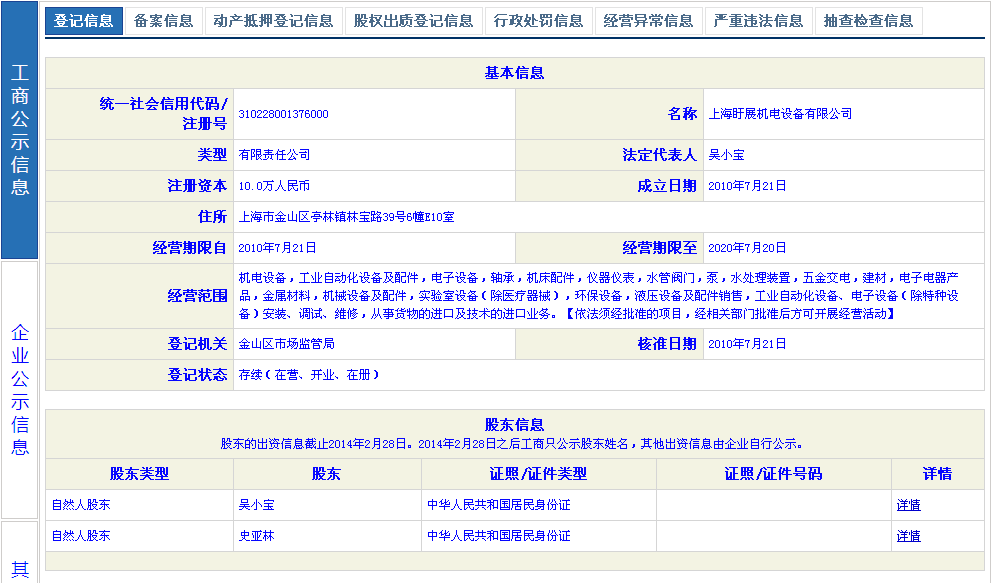Open 企业公示信息 in the left sidebar
Viewport: 991px width, 583px height.
coord(20,389)
